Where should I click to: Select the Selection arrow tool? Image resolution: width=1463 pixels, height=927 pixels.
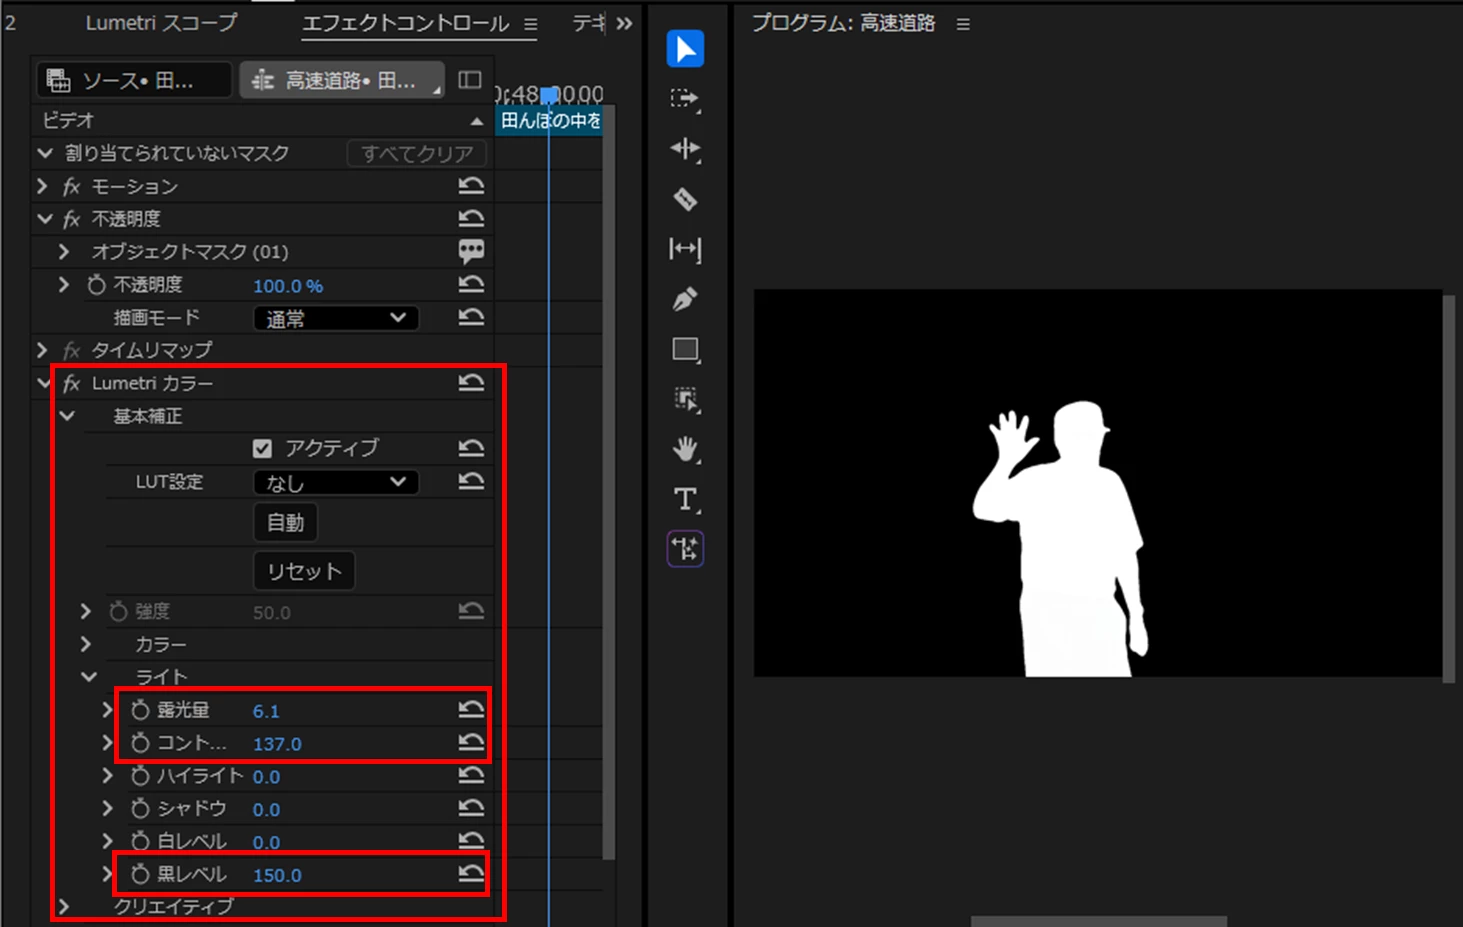click(685, 49)
